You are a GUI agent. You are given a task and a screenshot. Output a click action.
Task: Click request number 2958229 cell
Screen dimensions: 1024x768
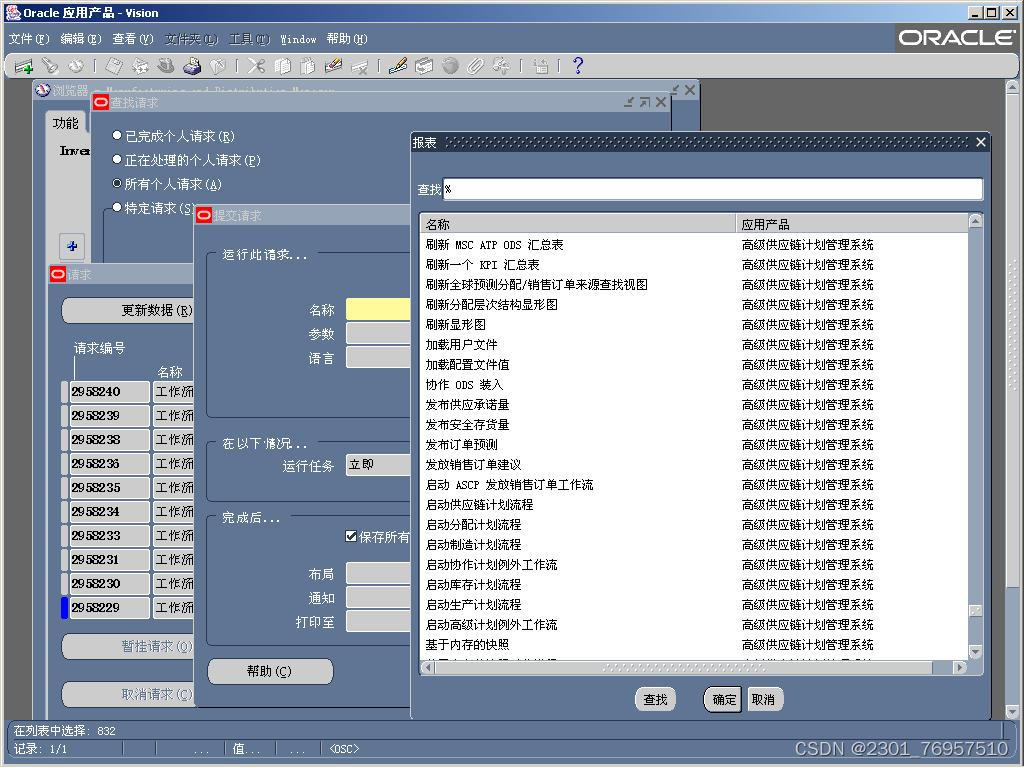point(110,608)
